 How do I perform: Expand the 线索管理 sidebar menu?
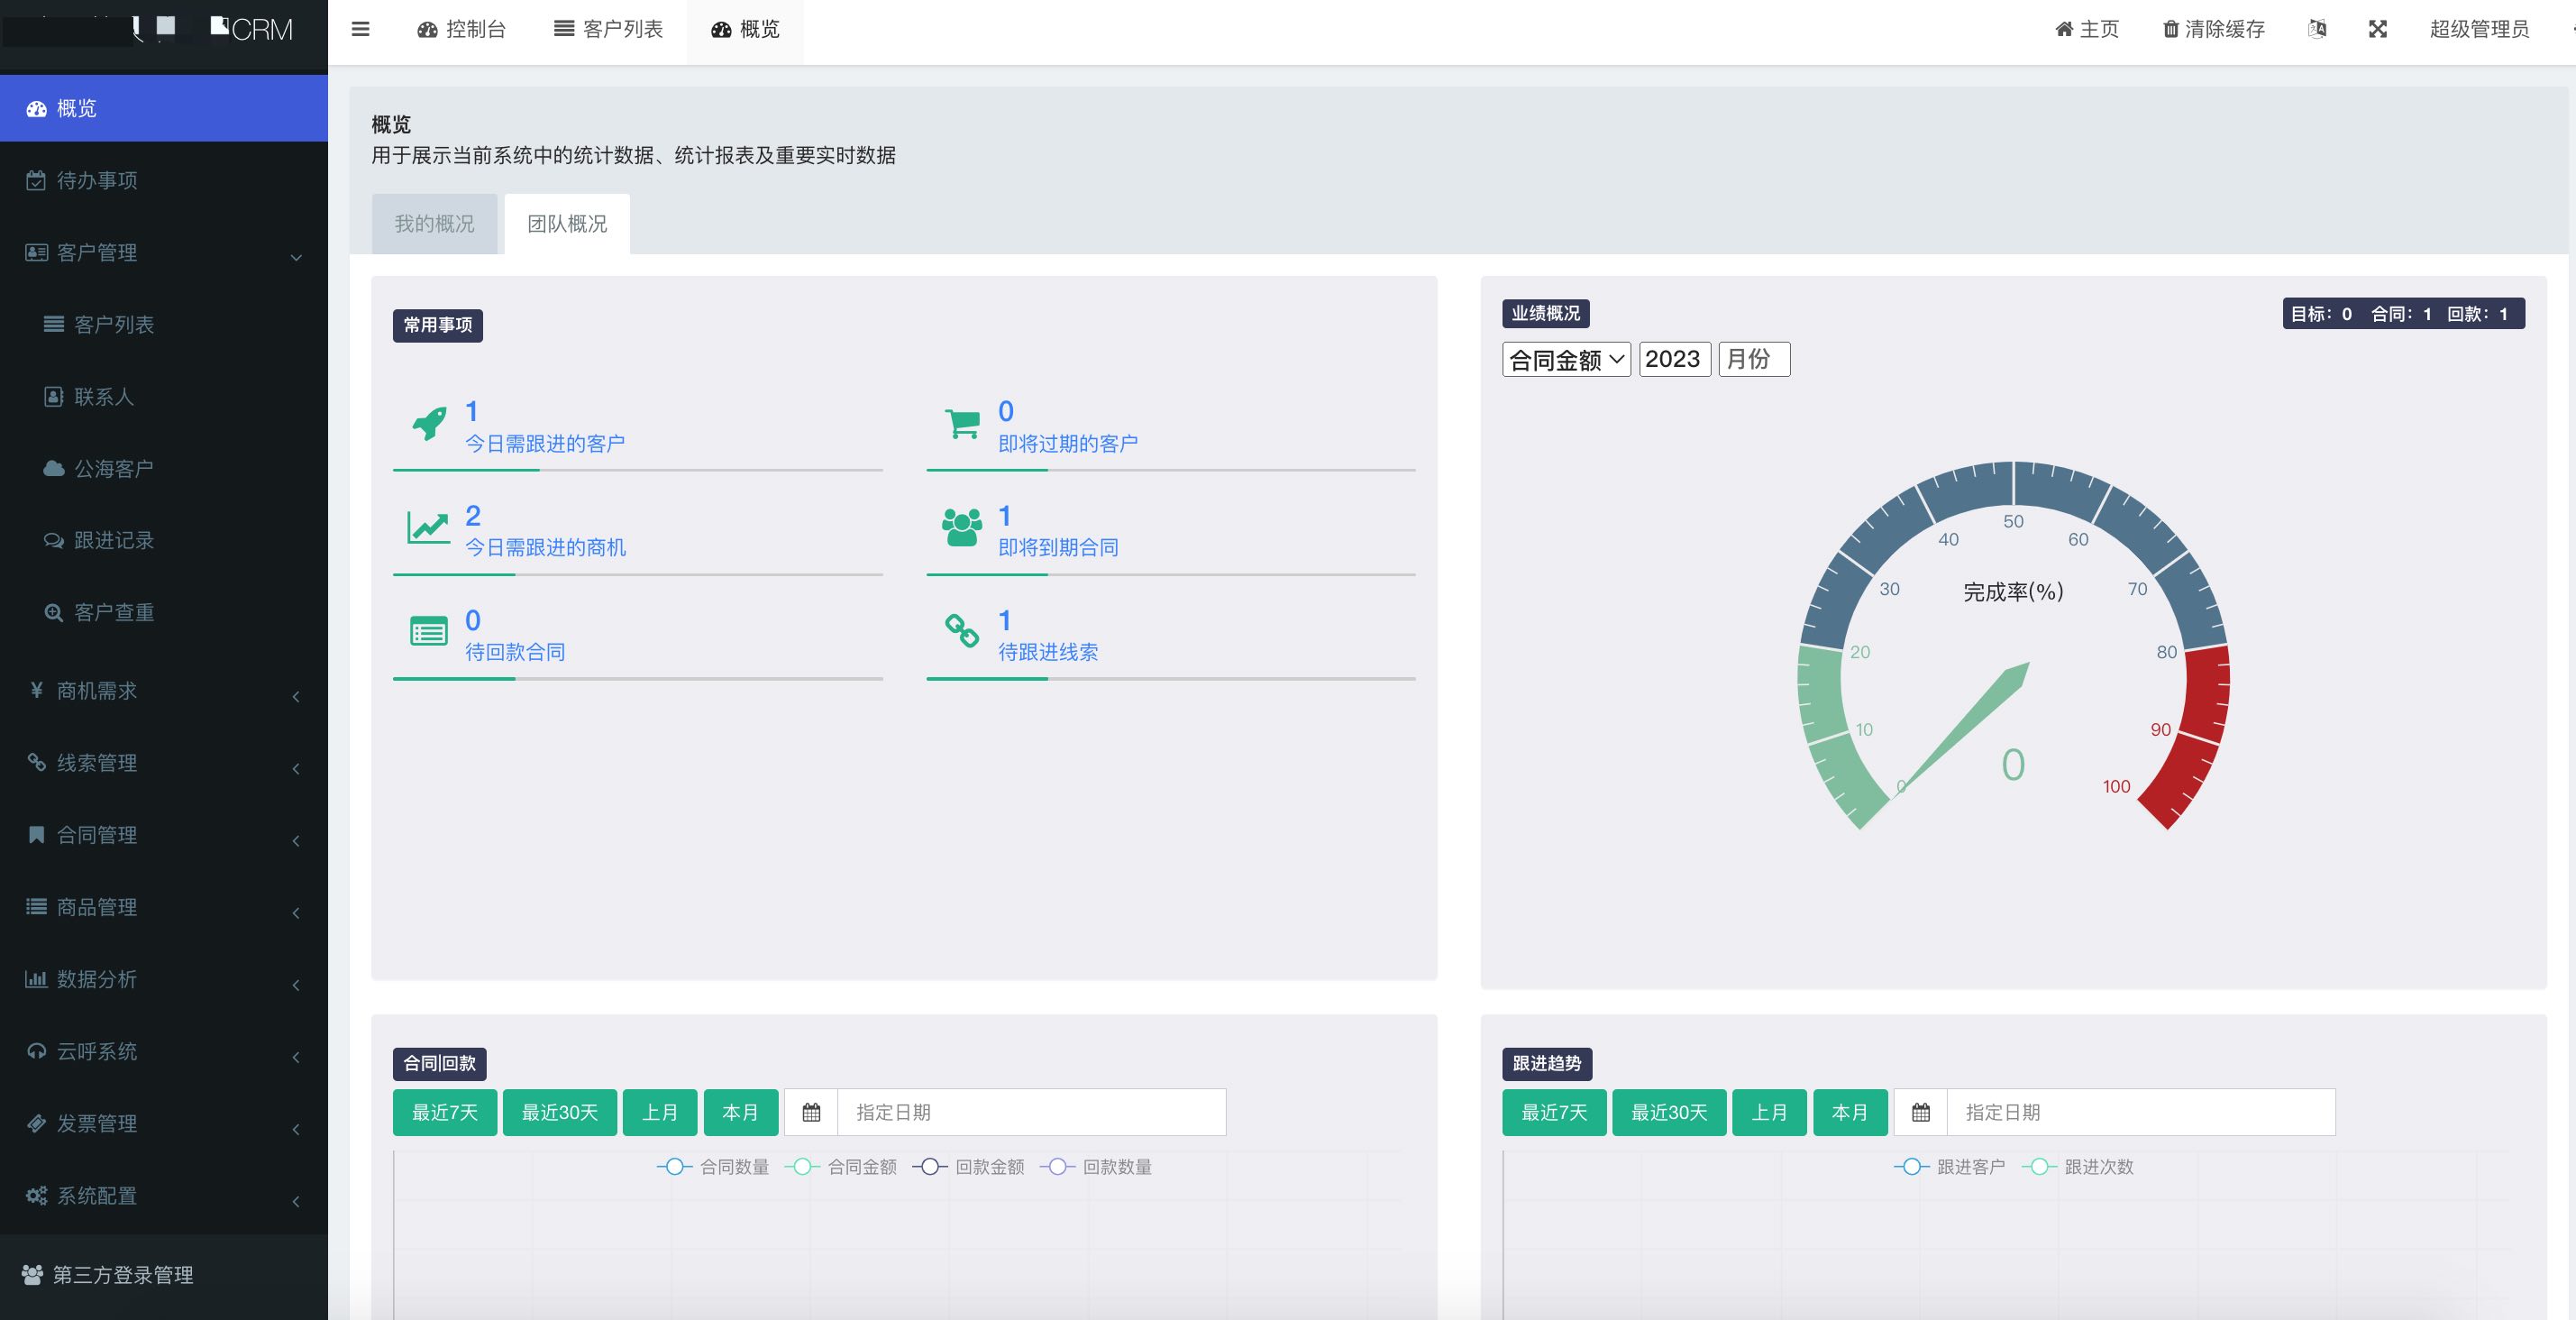coord(164,762)
